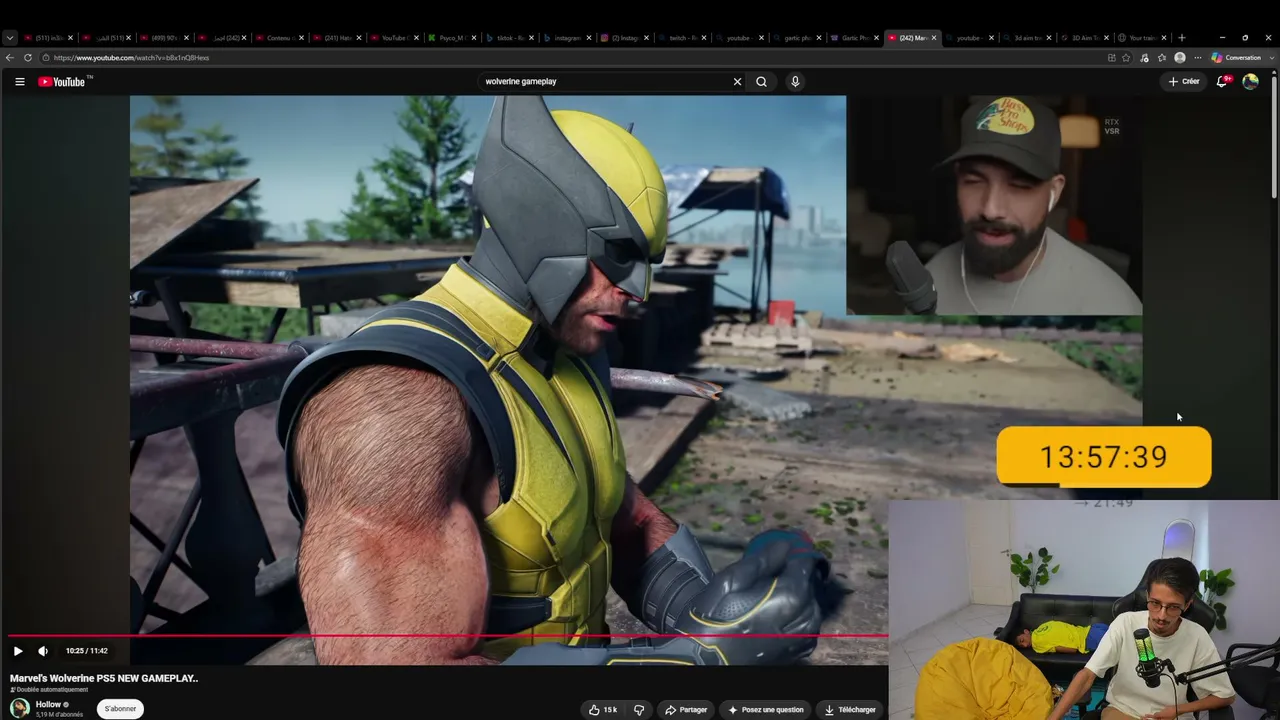Reload the page with the refresh icon

coord(28,58)
